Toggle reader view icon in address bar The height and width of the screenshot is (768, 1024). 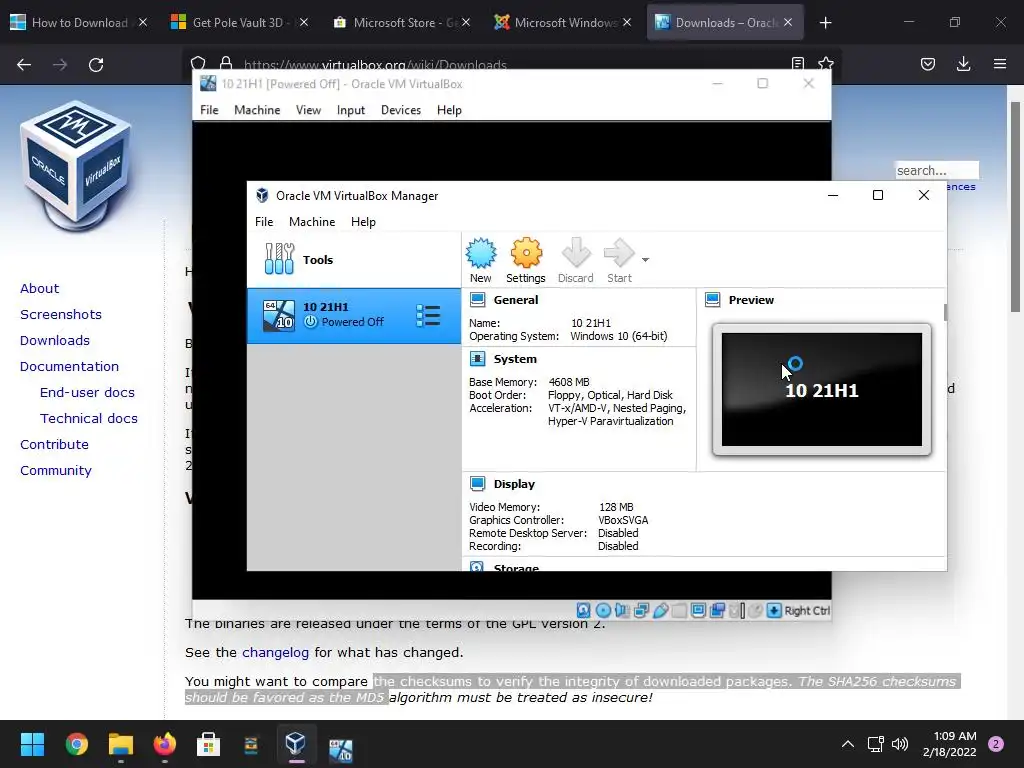pyautogui.click(x=797, y=63)
